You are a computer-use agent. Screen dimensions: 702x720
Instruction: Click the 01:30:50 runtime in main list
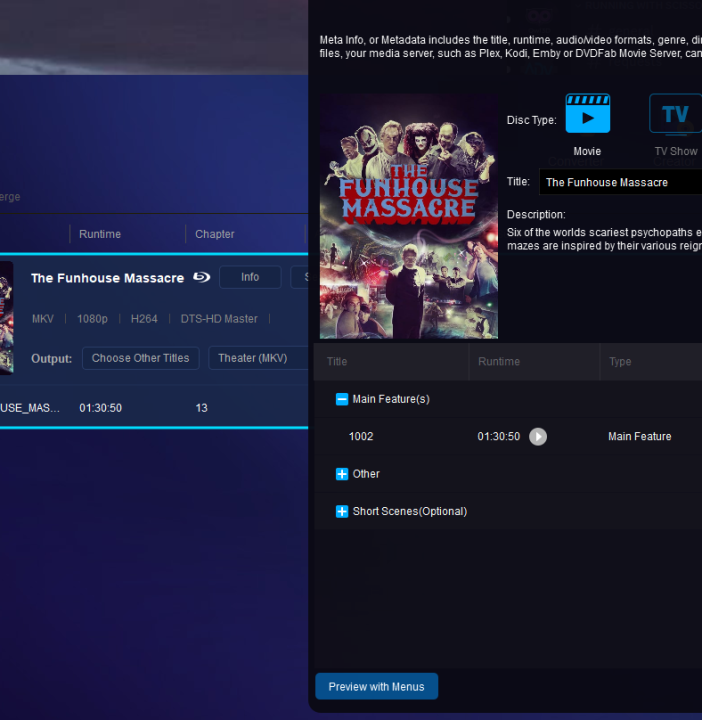101,408
